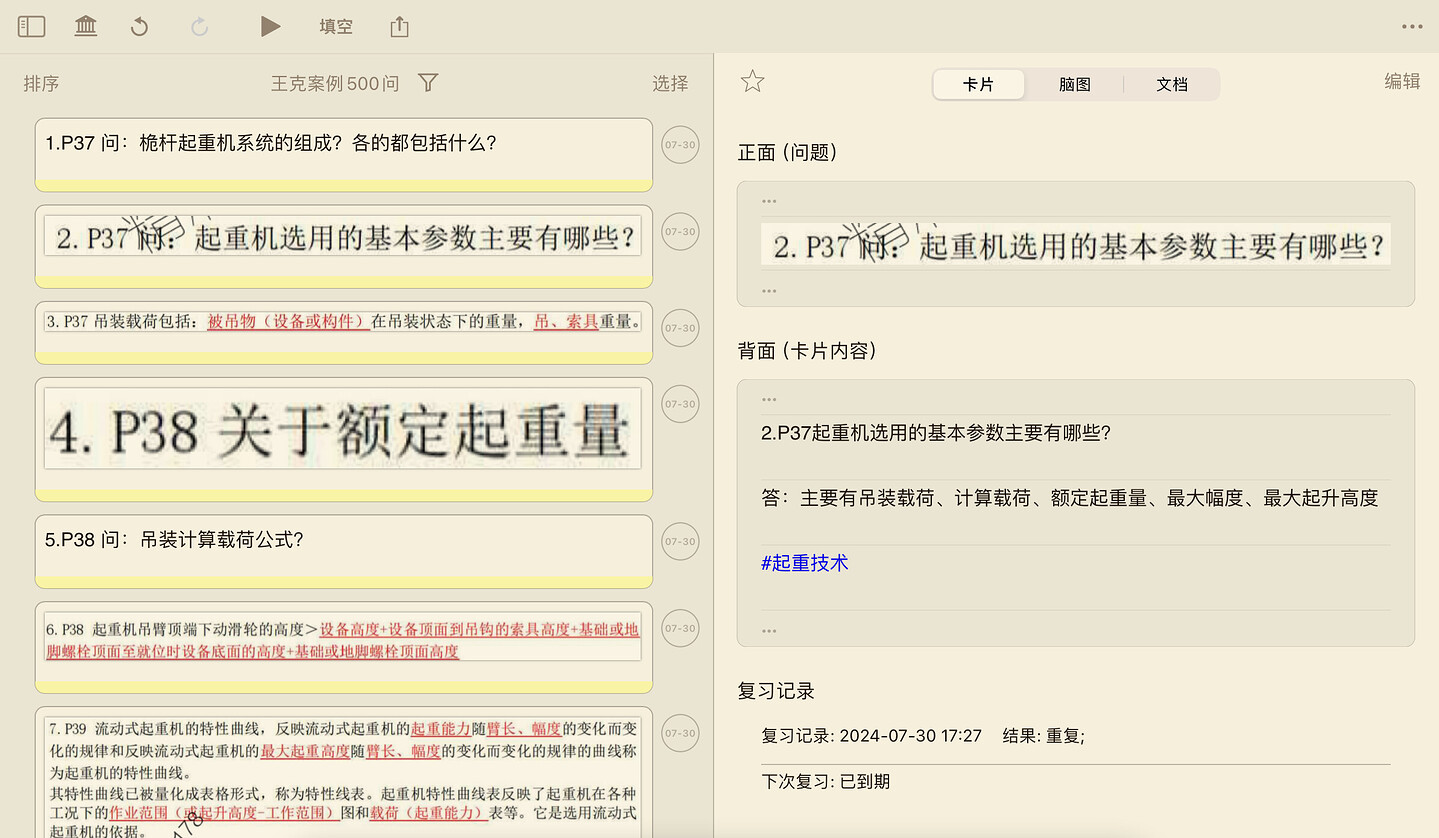The height and width of the screenshot is (838, 1439).
Task: Select card 6.P38 起重机吊臂顶端下动滑轮
Action: click(x=344, y=647)
